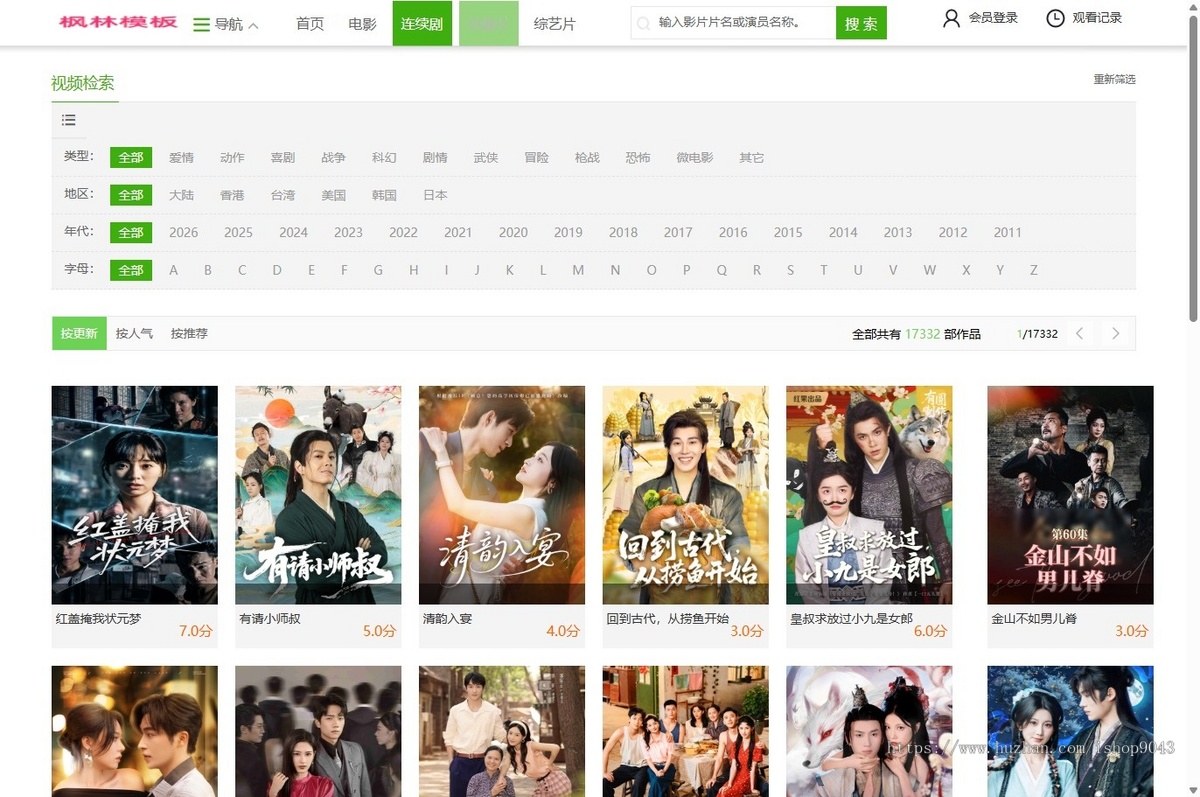Open 清韵入宴 poster thumbnail

502,495
